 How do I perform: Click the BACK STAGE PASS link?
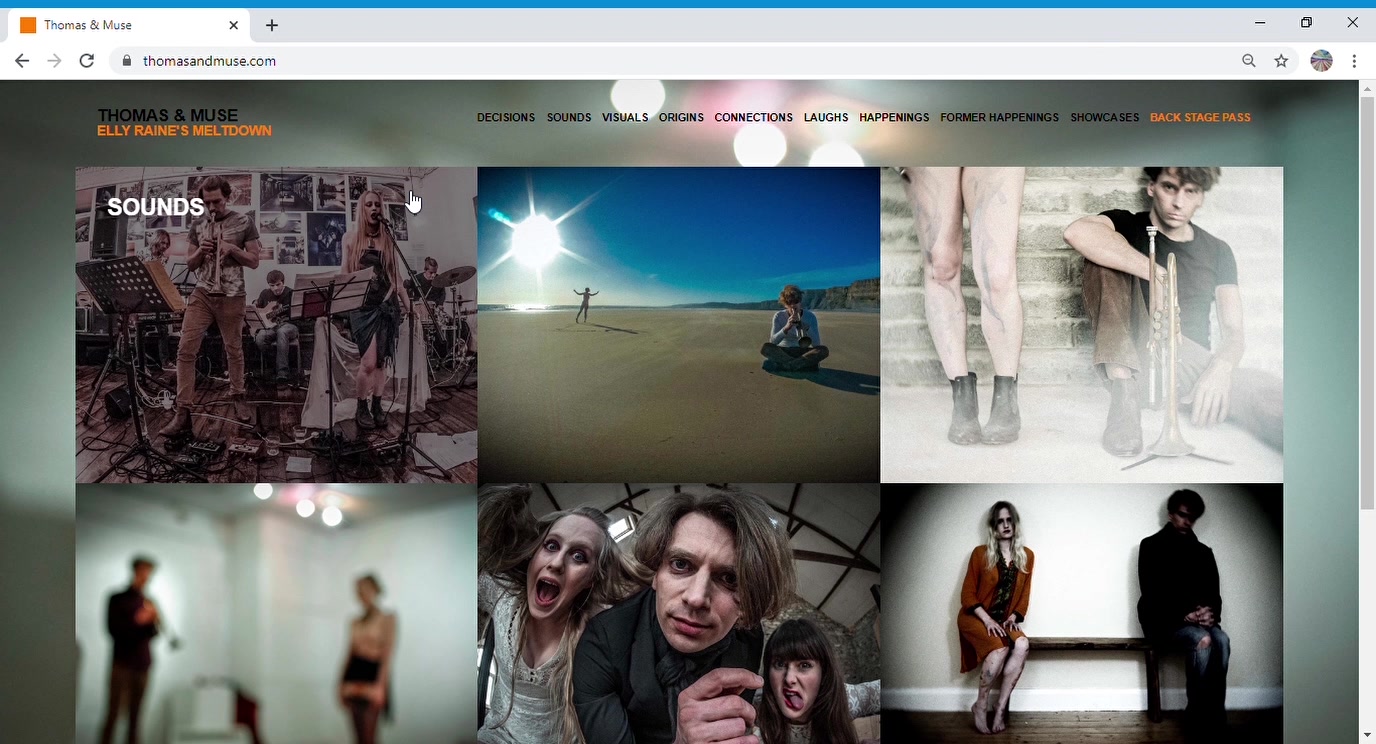1200,118
